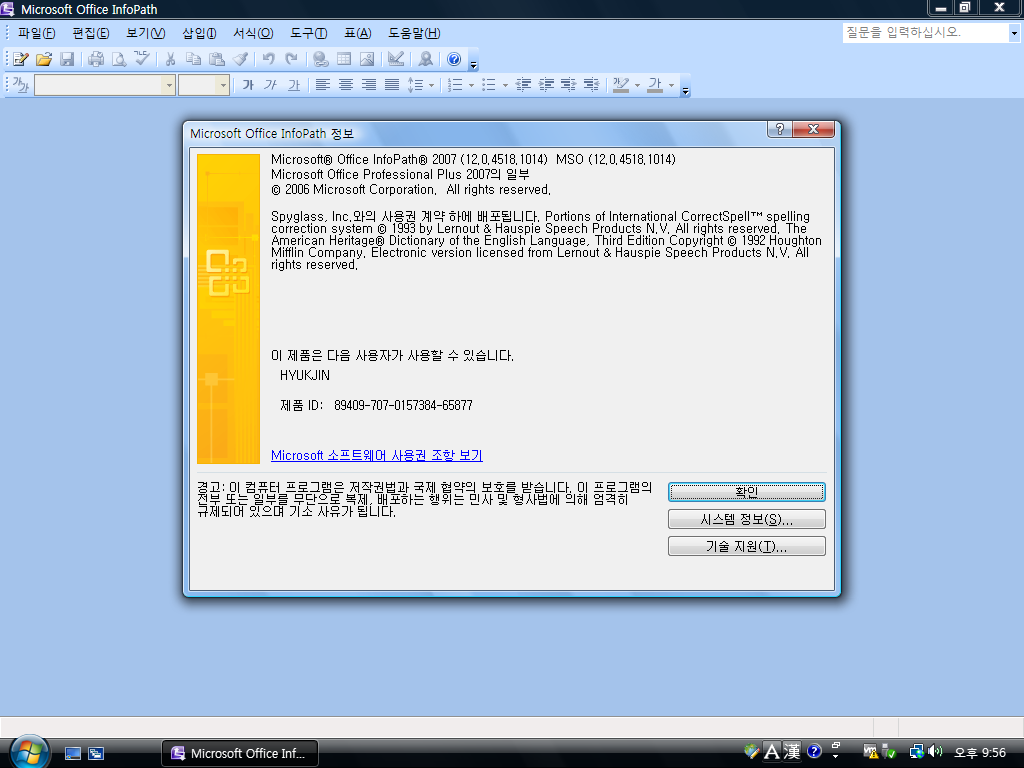Open the font name combo box
This screenshot has width=1024, height=768.
coord(104,85)
